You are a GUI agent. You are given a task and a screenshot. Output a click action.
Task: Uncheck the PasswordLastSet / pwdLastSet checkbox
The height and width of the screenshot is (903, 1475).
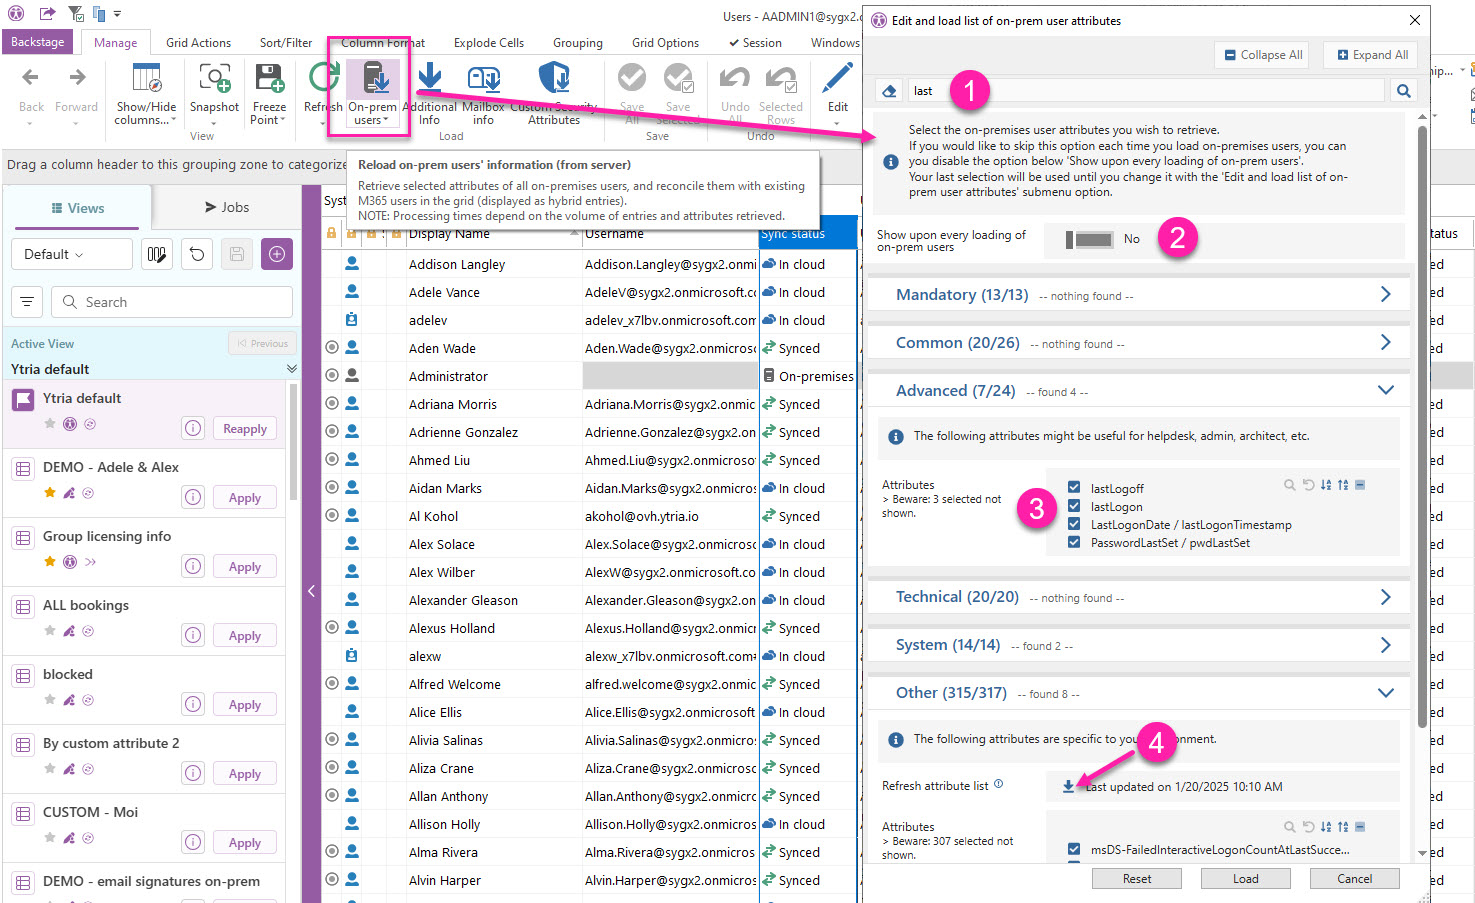pos(1074,543)
